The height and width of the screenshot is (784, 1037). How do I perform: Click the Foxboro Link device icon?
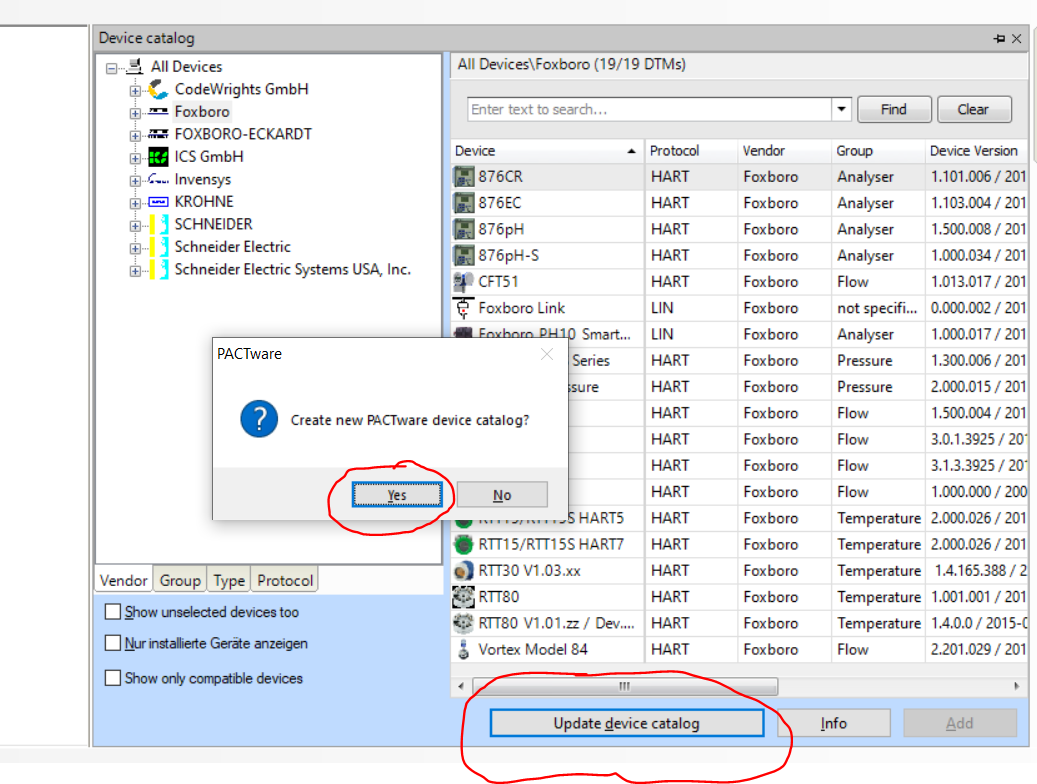pos(464,308)
